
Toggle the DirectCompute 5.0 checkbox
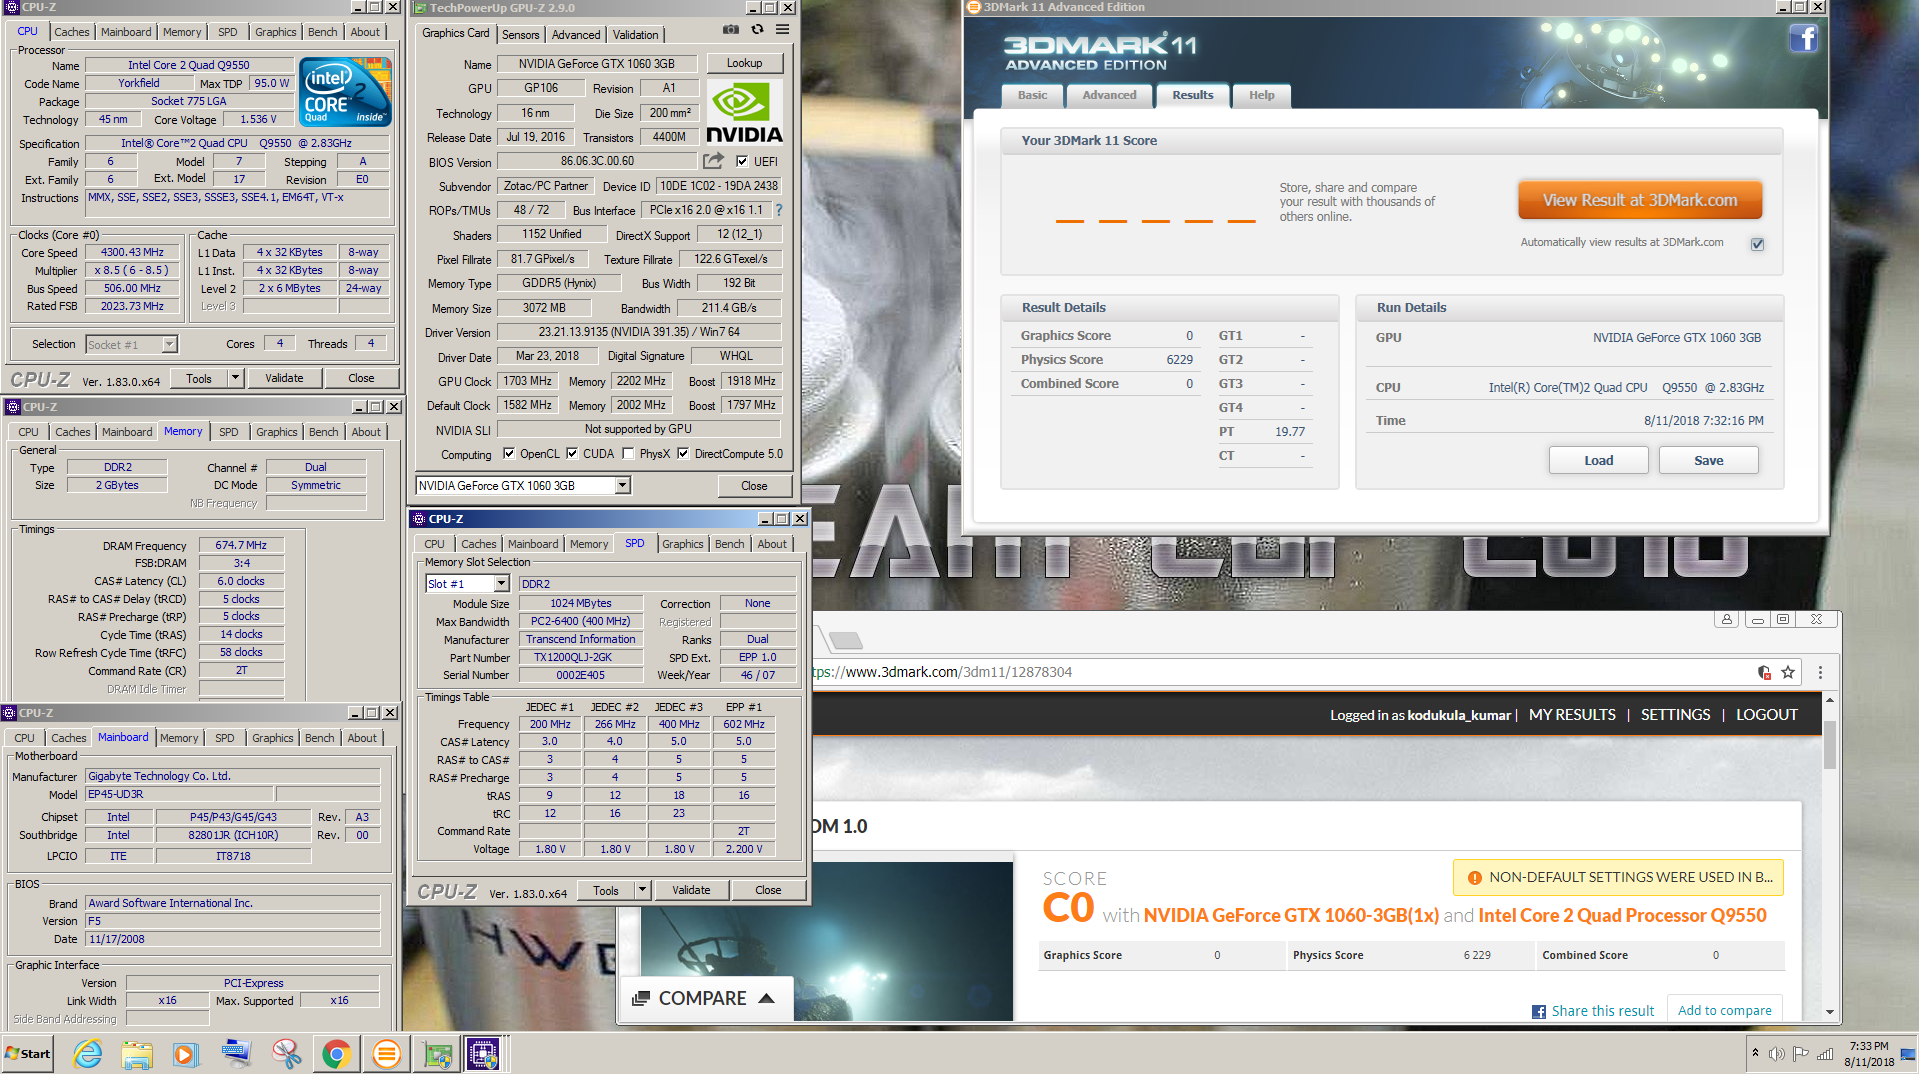pyautogui.click(x=683, y=454)
